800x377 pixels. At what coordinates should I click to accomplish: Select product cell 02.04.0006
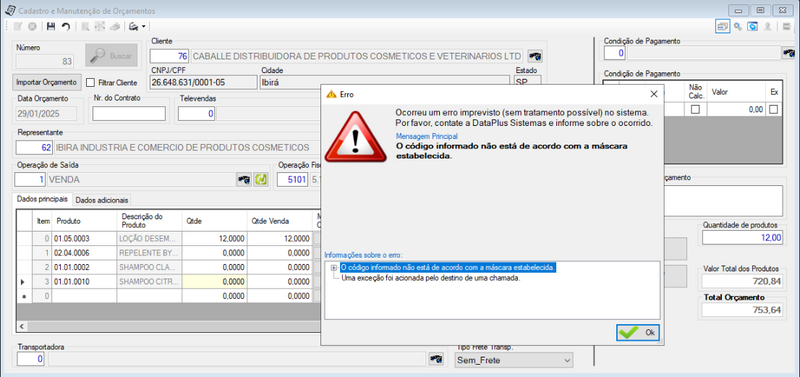click(84, 253)
